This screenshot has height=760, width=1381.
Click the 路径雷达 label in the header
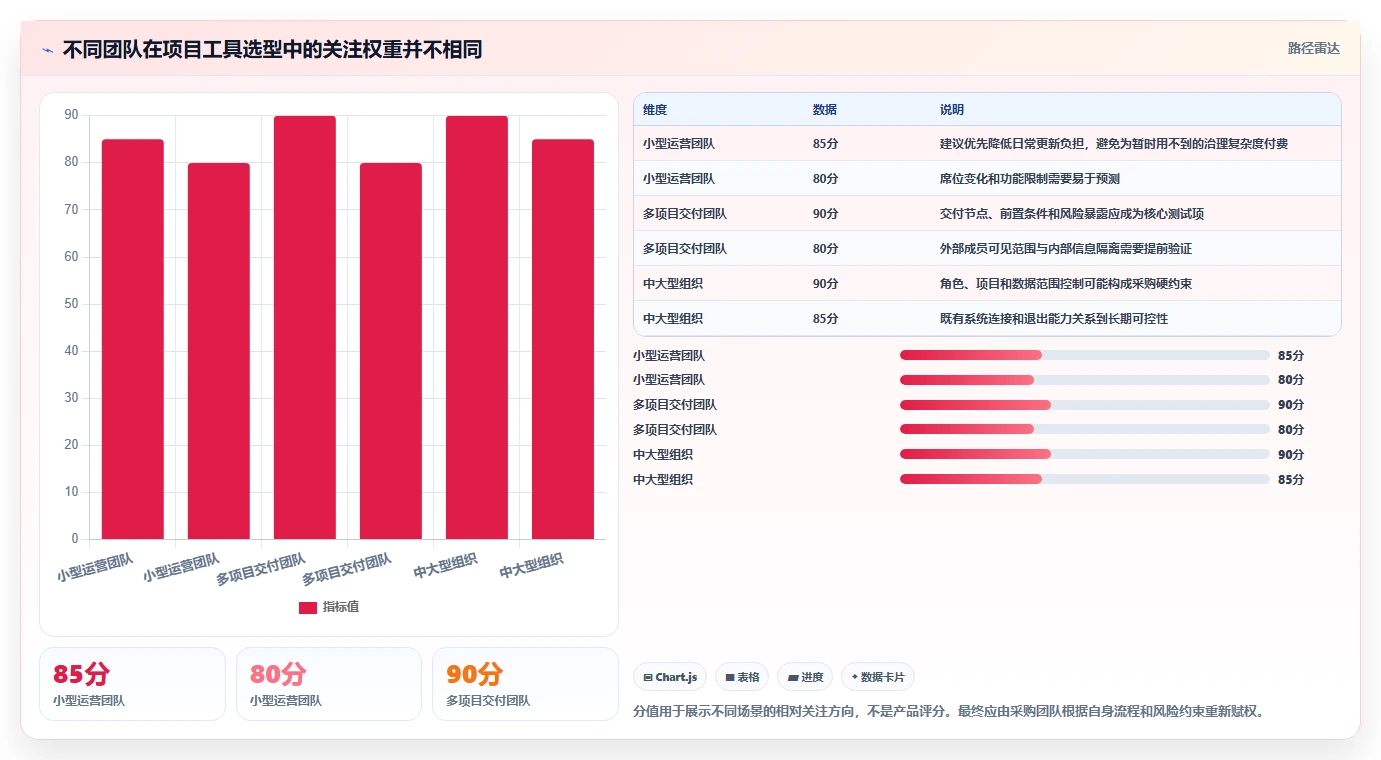pyautogui.click(x=1313, y=48)
